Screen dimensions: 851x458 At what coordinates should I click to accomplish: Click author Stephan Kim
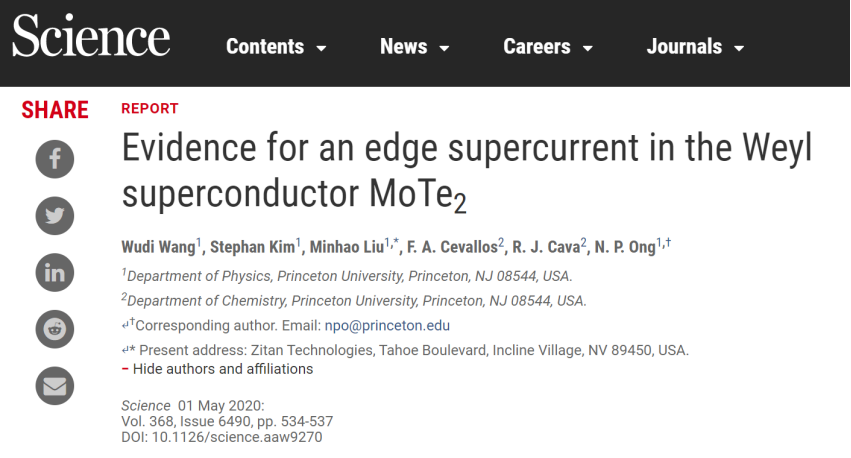coord(252,247)
